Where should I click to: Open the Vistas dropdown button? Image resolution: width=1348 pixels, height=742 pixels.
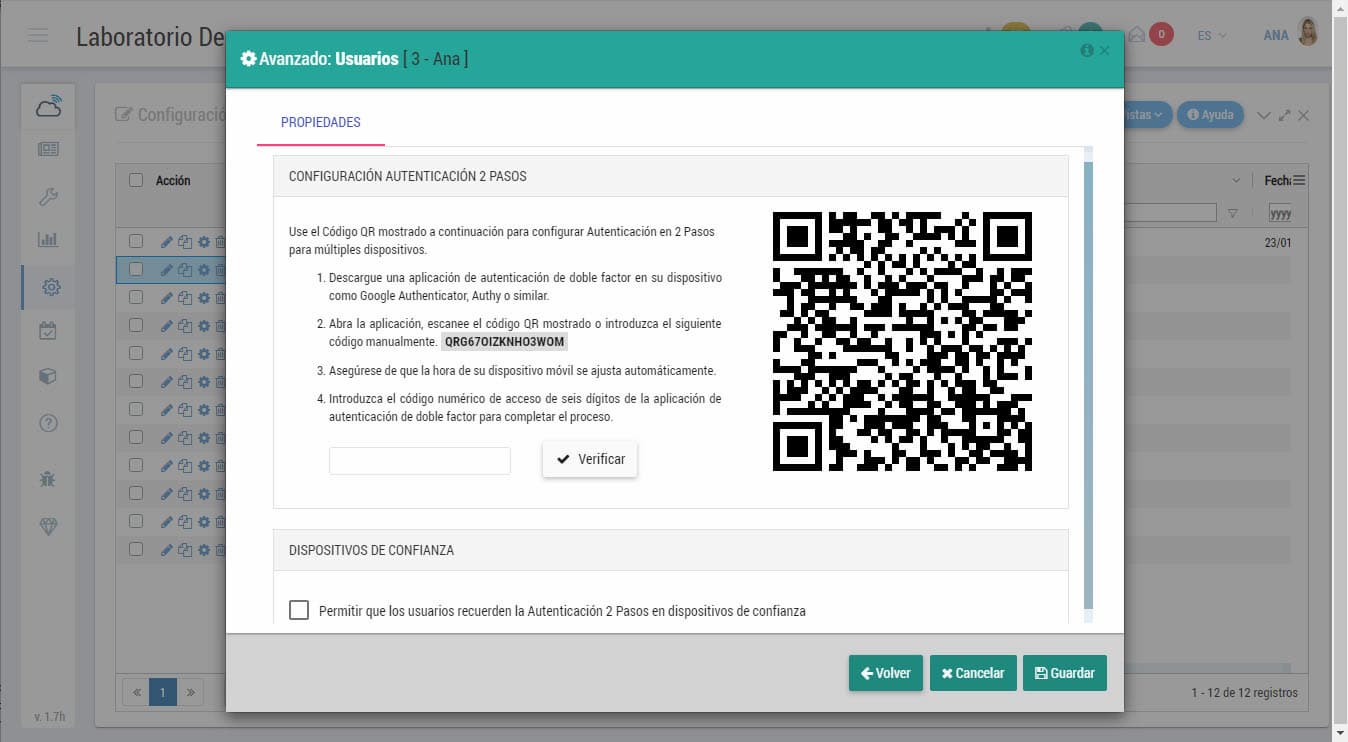pos(1148,115)
